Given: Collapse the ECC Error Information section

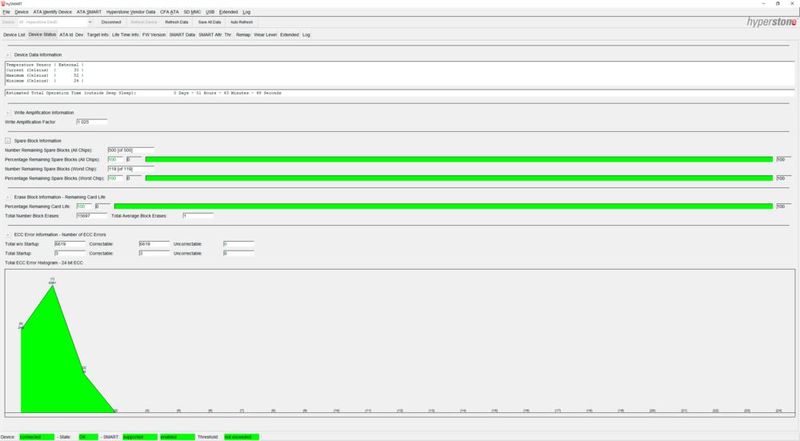Looking at the screenshot, I should pyautogui.click(x=8, y=235).
